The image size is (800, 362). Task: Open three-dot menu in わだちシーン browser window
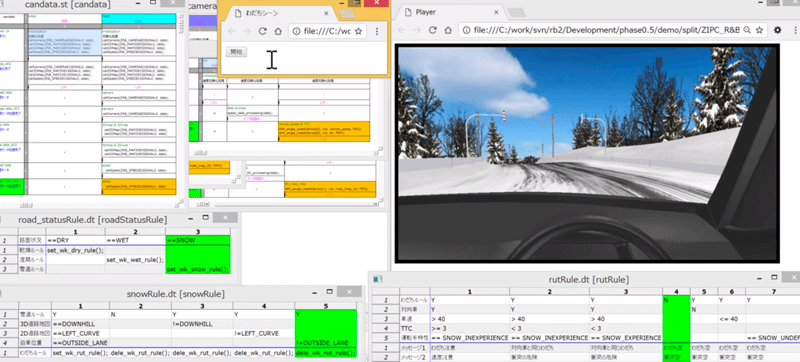[377, 31]
